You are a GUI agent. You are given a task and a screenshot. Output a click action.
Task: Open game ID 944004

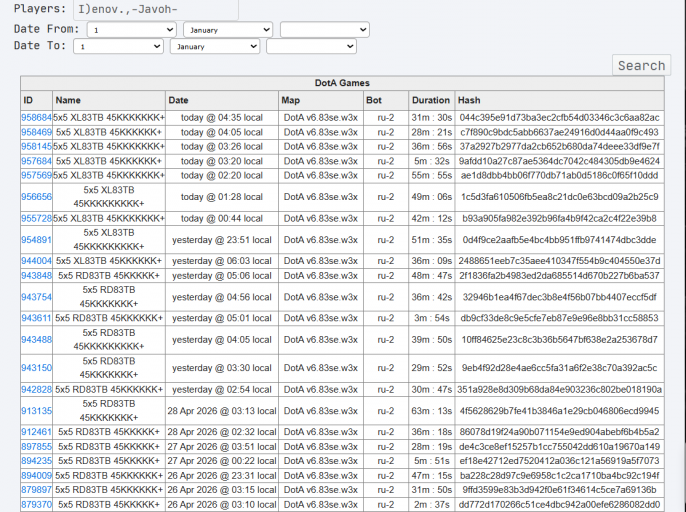(36, 261)
